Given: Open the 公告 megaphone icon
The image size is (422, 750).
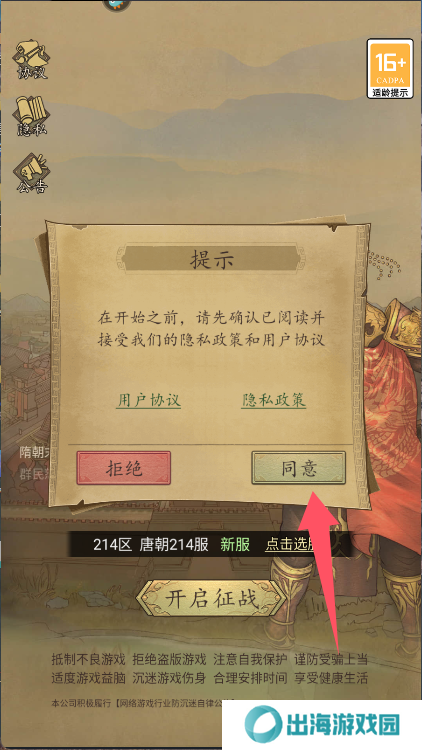Looking at the screenshot, I should pos(32,173).
